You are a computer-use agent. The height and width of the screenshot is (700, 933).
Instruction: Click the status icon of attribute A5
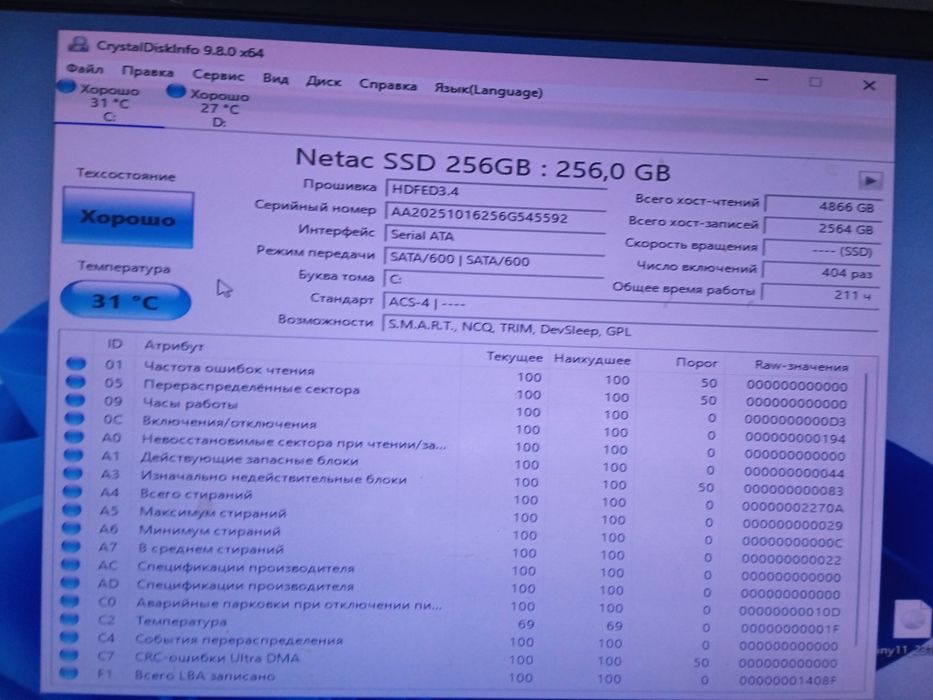click(71, 510)
